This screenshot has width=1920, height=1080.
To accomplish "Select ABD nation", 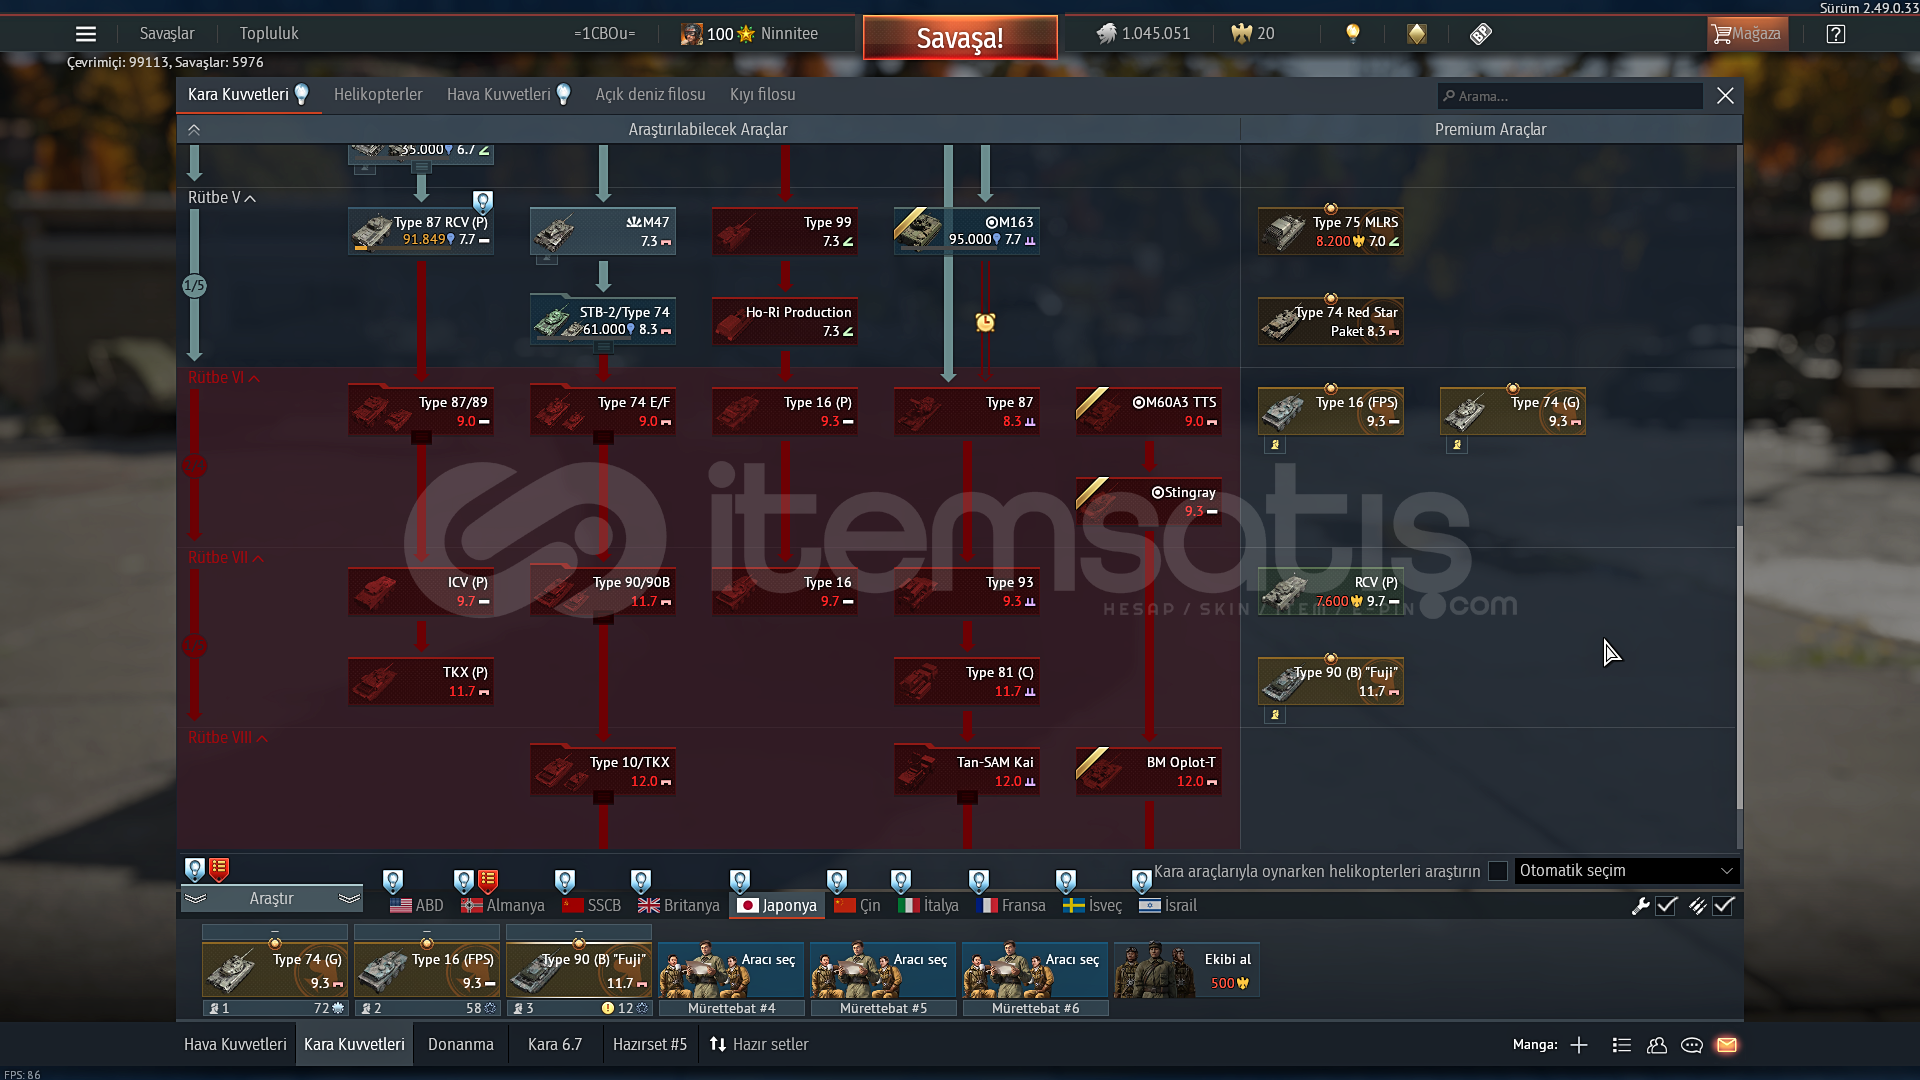I will 416,906.
